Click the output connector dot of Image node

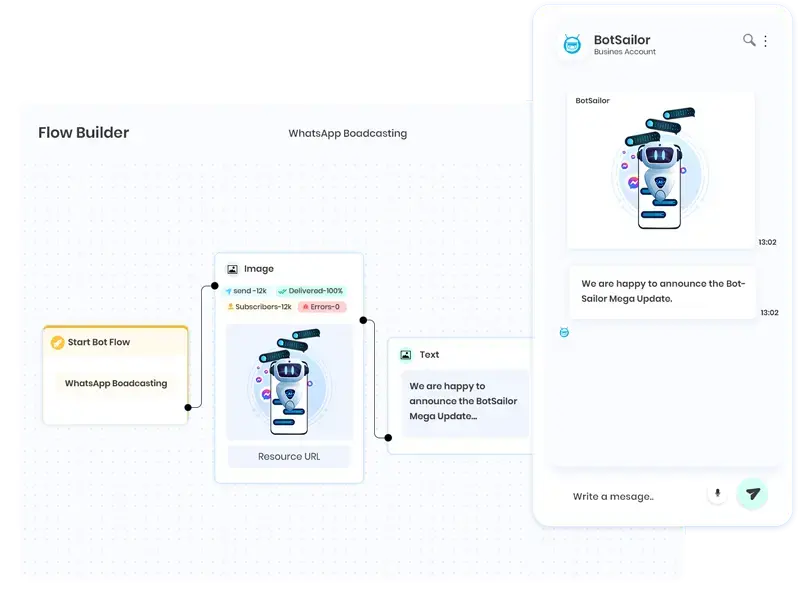click(363, 320)
